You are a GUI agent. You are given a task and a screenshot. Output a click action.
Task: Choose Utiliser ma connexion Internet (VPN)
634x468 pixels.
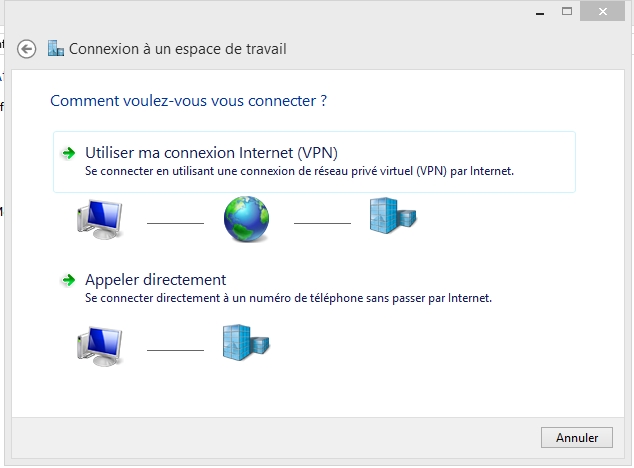point(211,153)
